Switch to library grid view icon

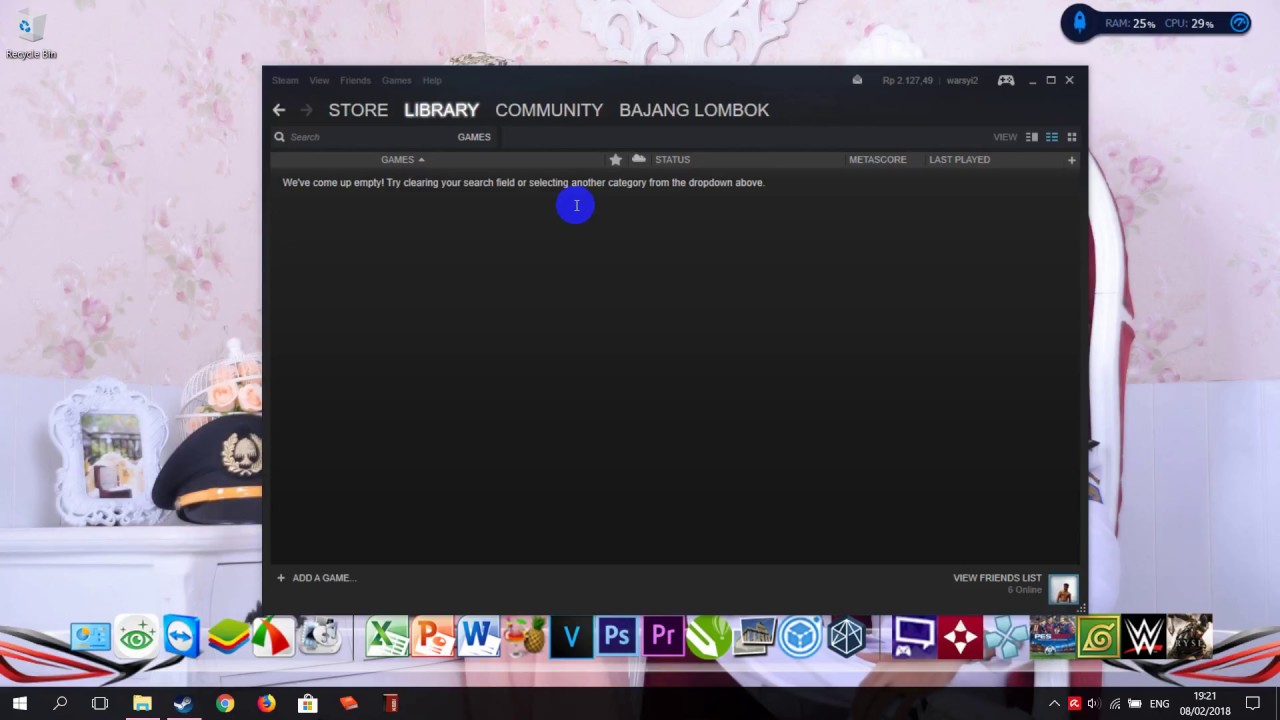(x=1071, y=137)
